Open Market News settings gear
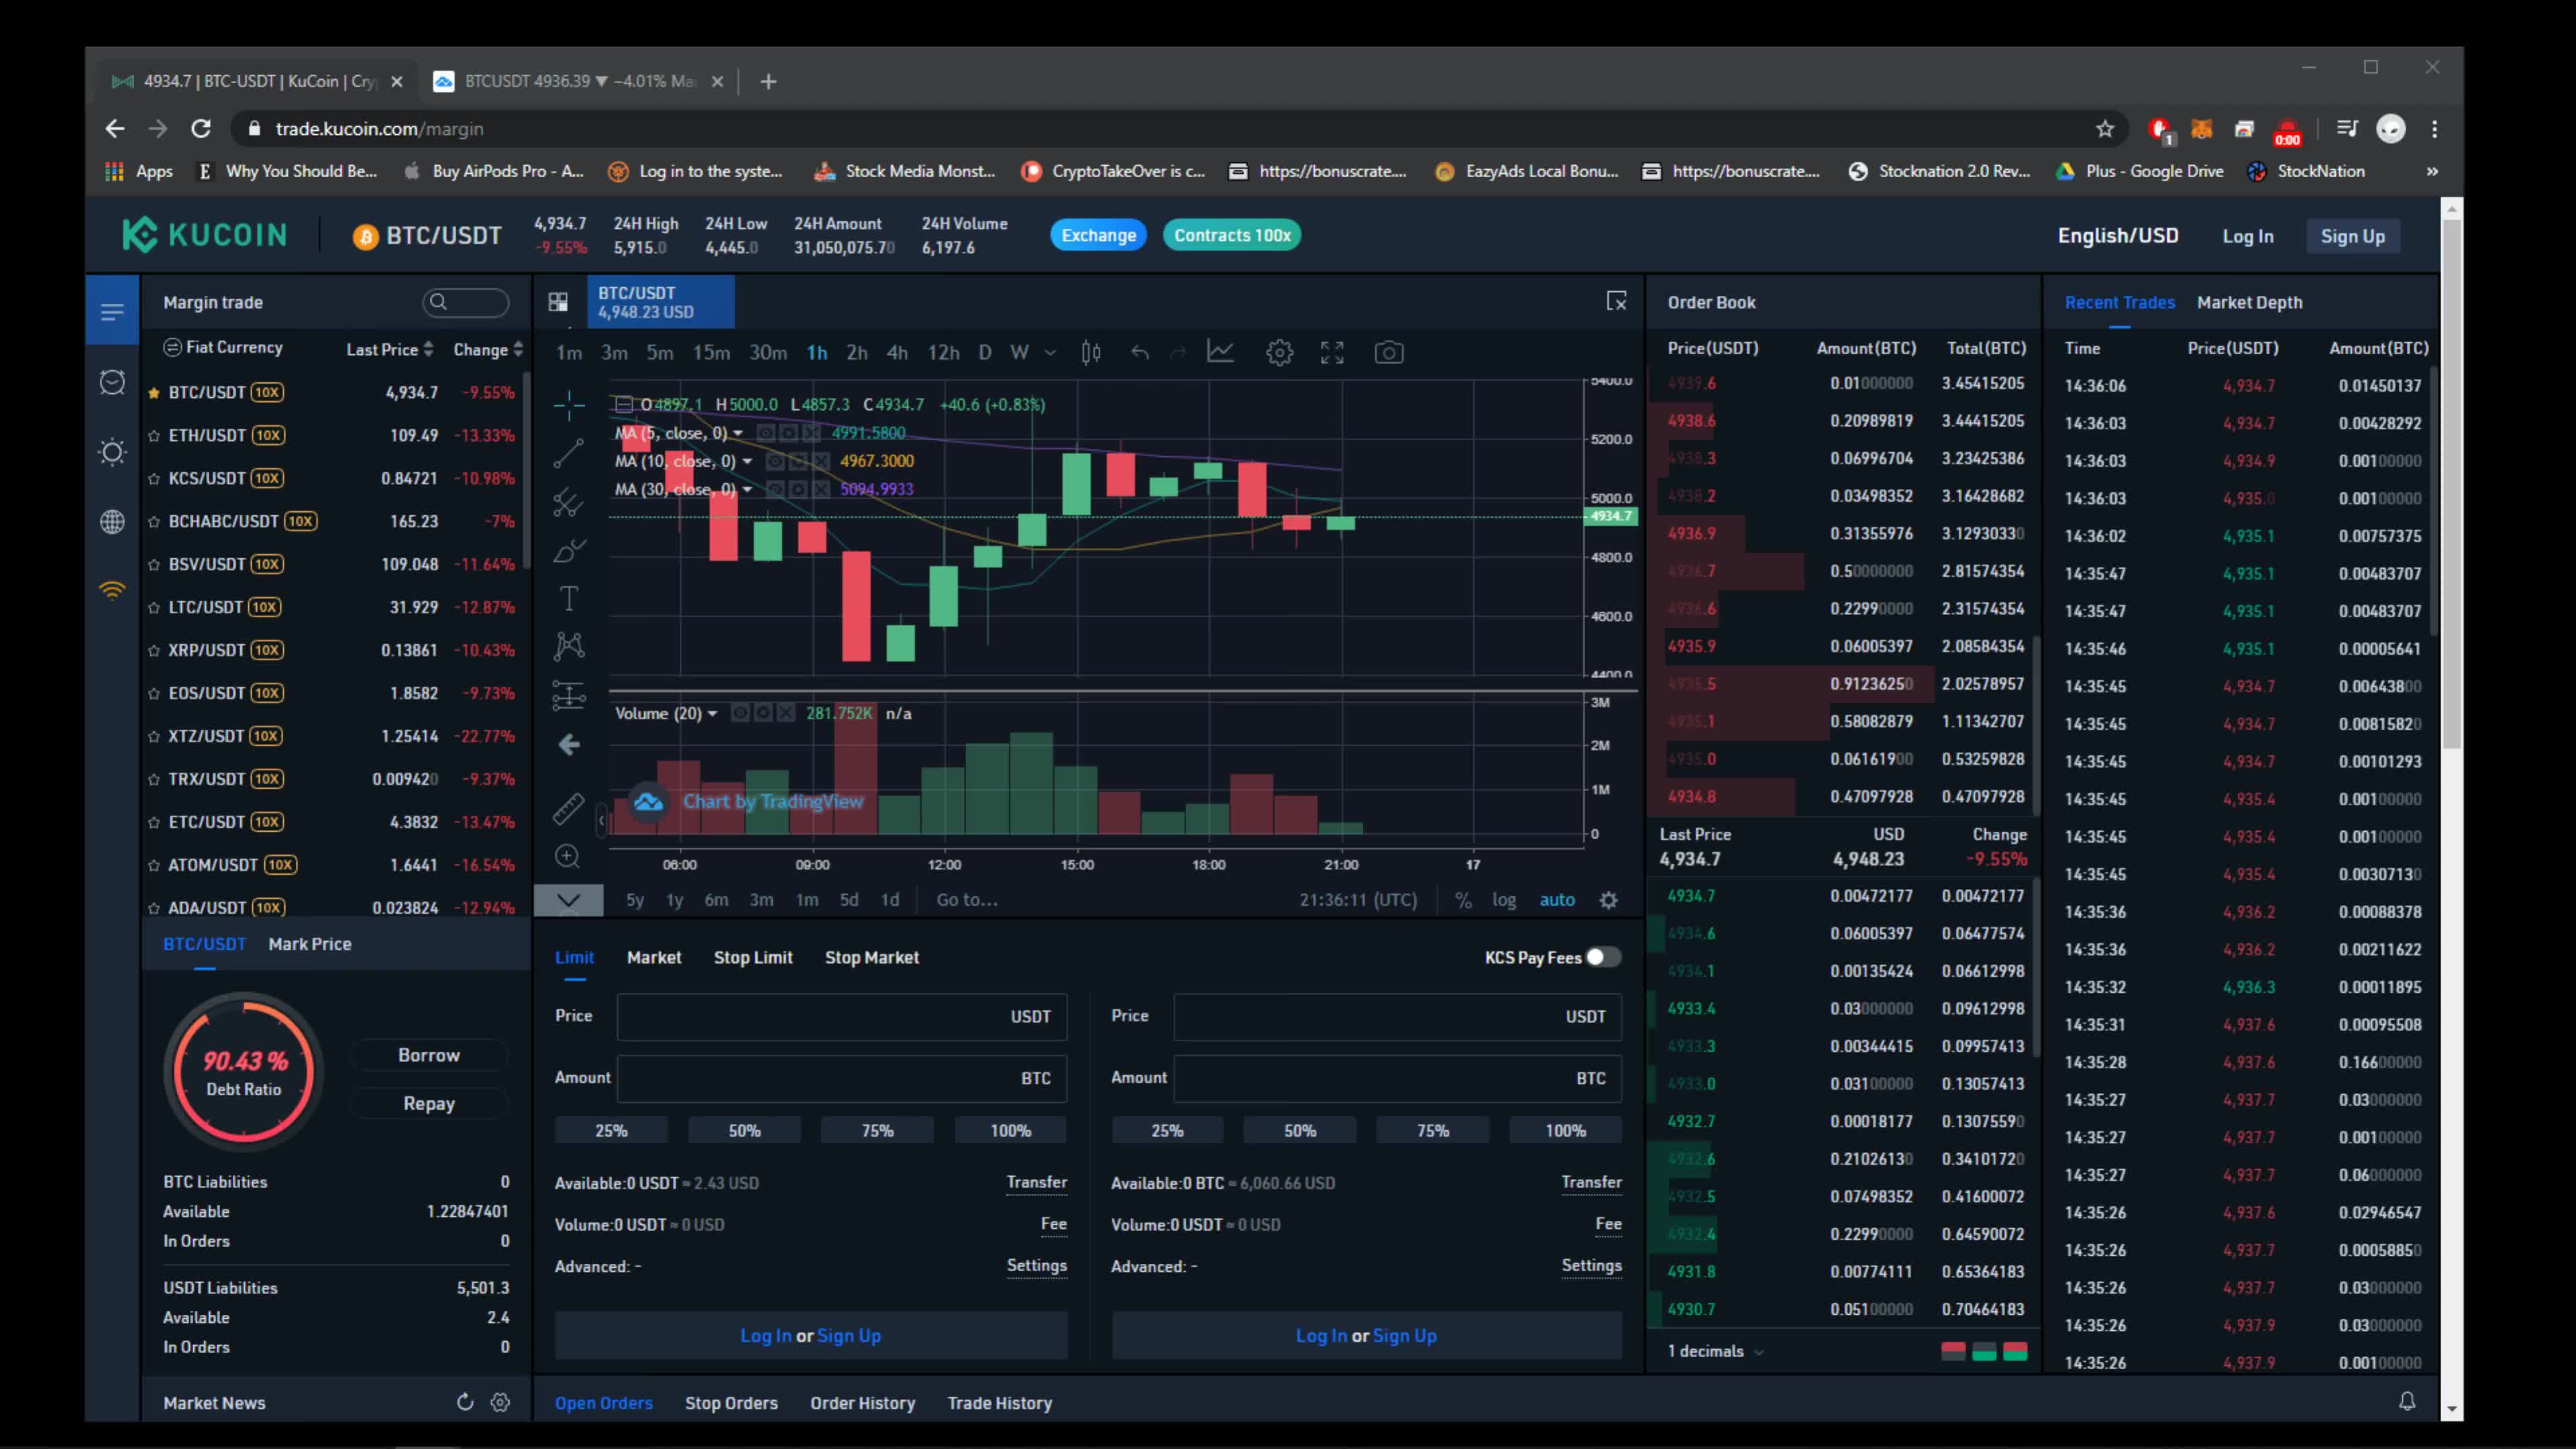2576x1449 pixels. [500, 1402]
